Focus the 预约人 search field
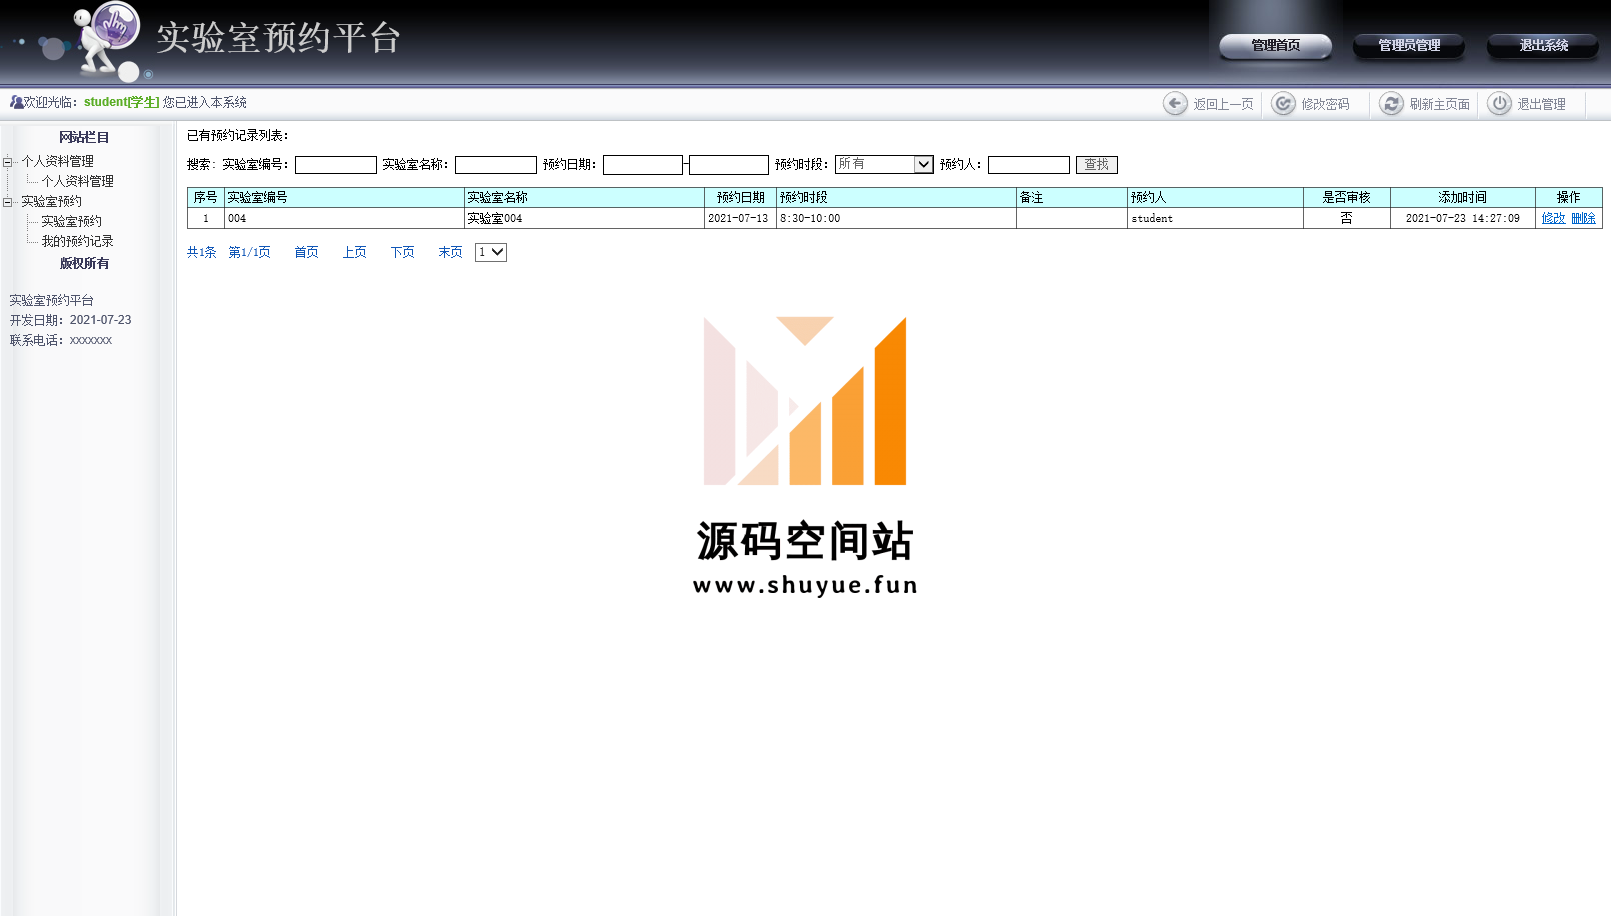 [x=1028, y=165]
